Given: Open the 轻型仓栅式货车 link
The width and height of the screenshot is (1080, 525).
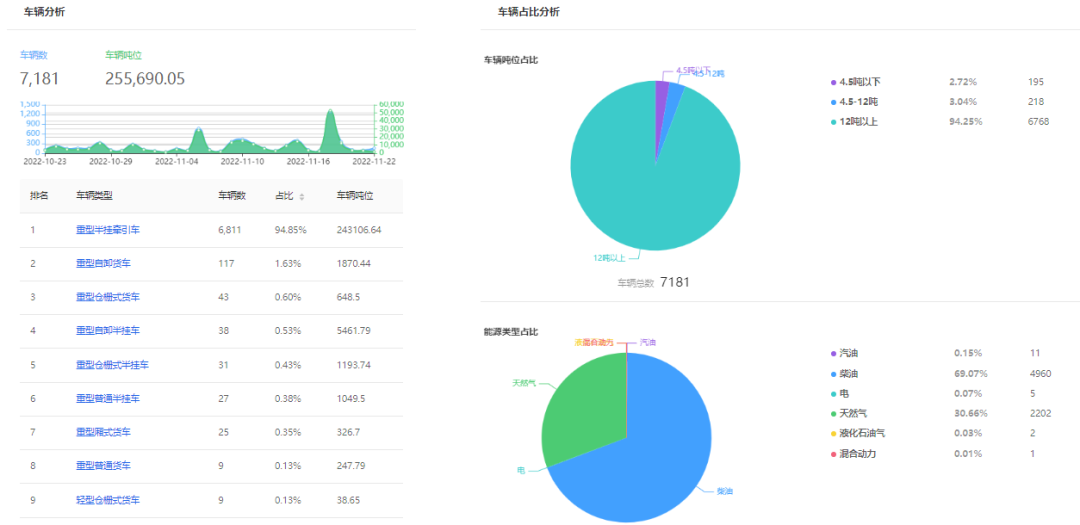Looking at the screenshot, I should 108,500.
